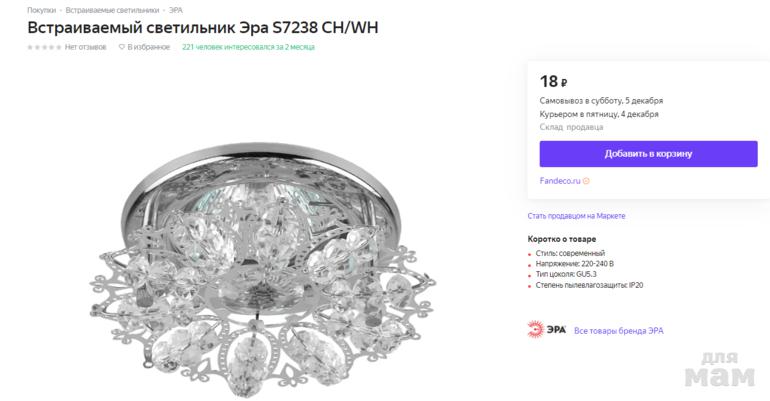The image size is (770, 401).
Task: Open the Покупки breadcrumb
Action: [x=41, y=10]
